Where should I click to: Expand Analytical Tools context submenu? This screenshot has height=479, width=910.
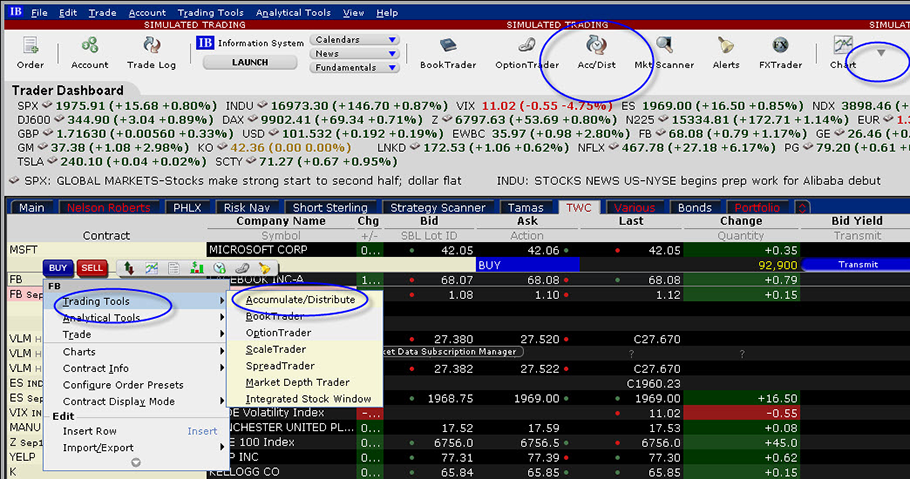point(138,318)
